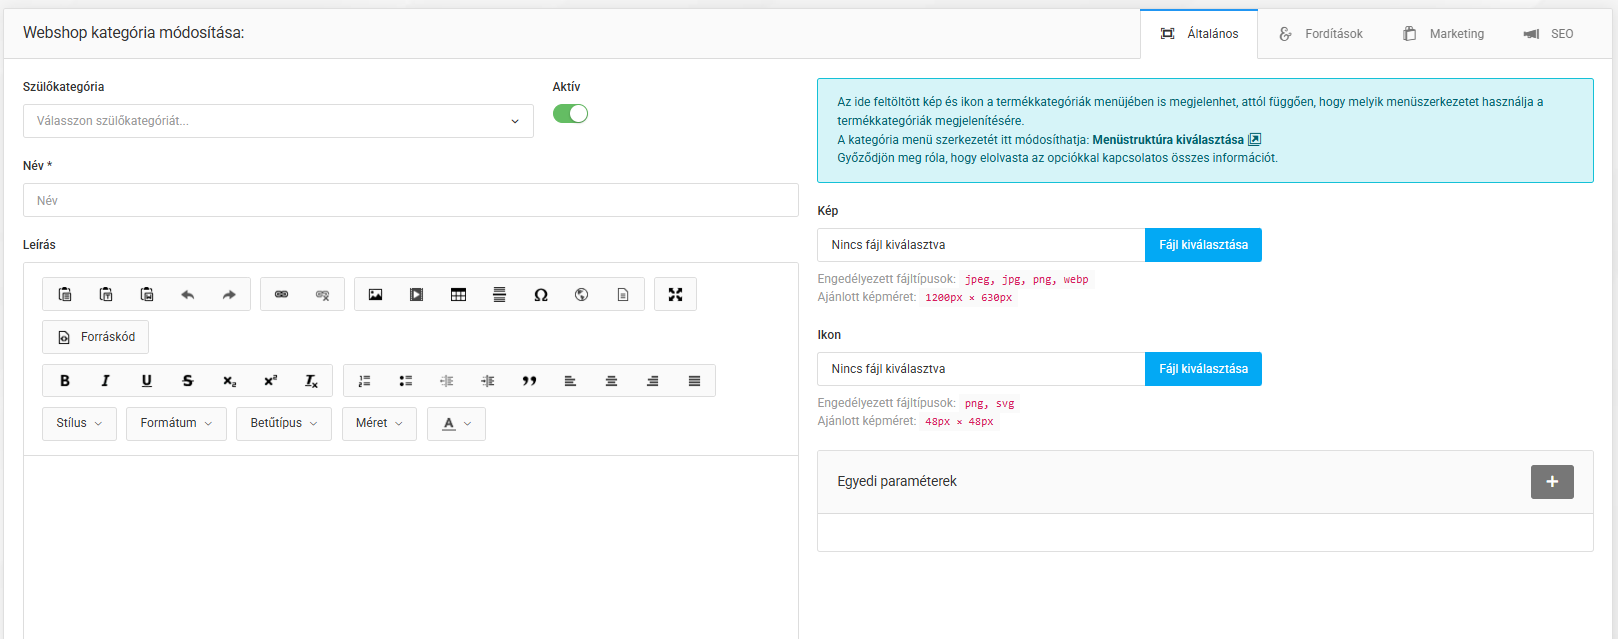This screenshot has height=639, width=1618.
Task: Maximize the description editor
Action: (676, 295)
